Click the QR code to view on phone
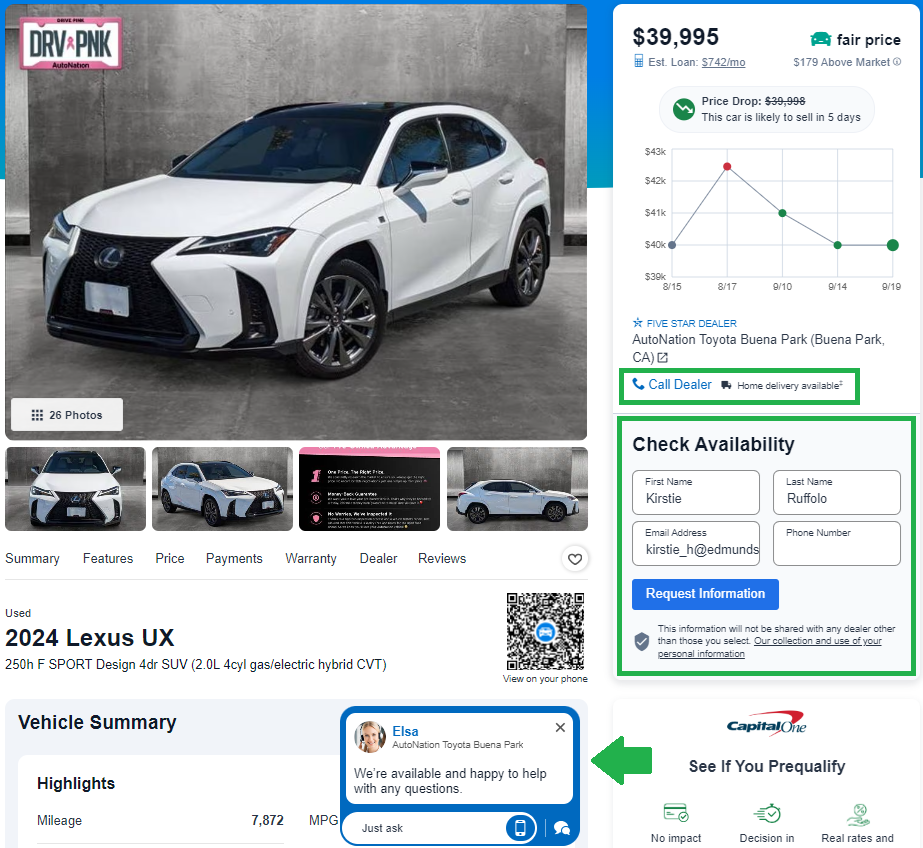The width and height of the screenshot is (923, 848). [545, 631]
